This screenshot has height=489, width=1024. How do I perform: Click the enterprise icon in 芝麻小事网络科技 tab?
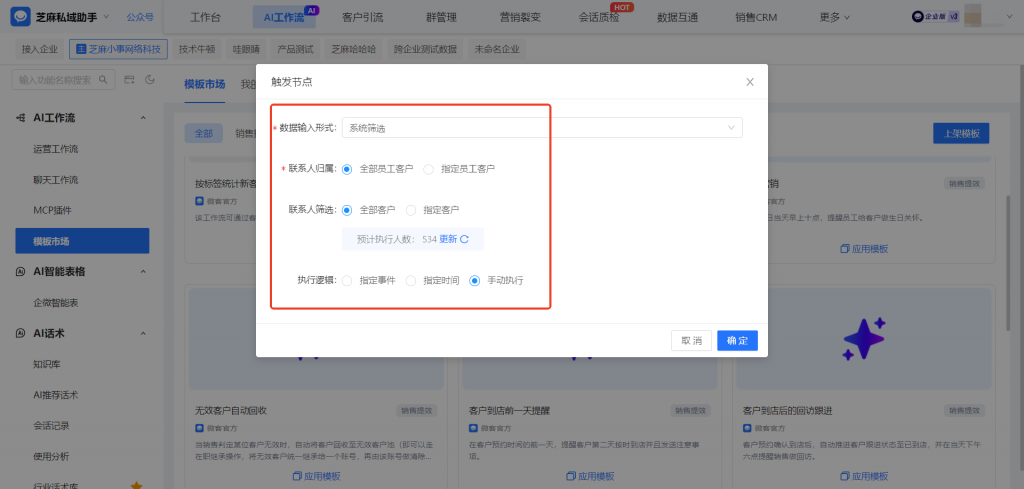click(82, 49)
